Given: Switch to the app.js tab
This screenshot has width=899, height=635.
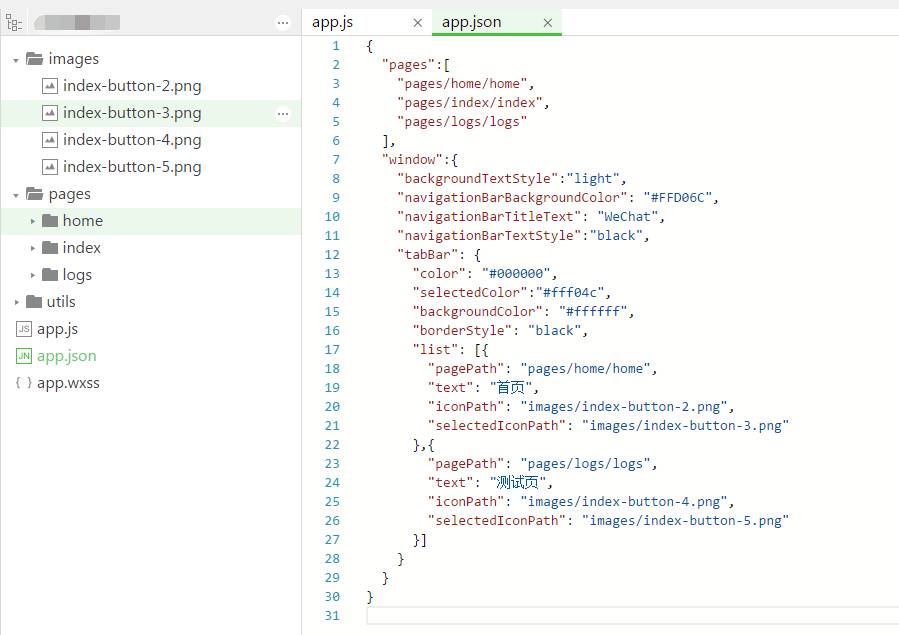Looking at the screenshot, I should (x=333, y=22).
